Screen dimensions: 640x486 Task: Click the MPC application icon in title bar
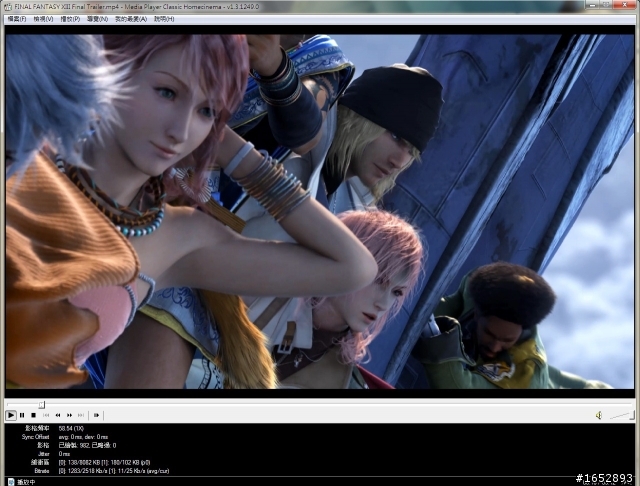pos(8,7)
